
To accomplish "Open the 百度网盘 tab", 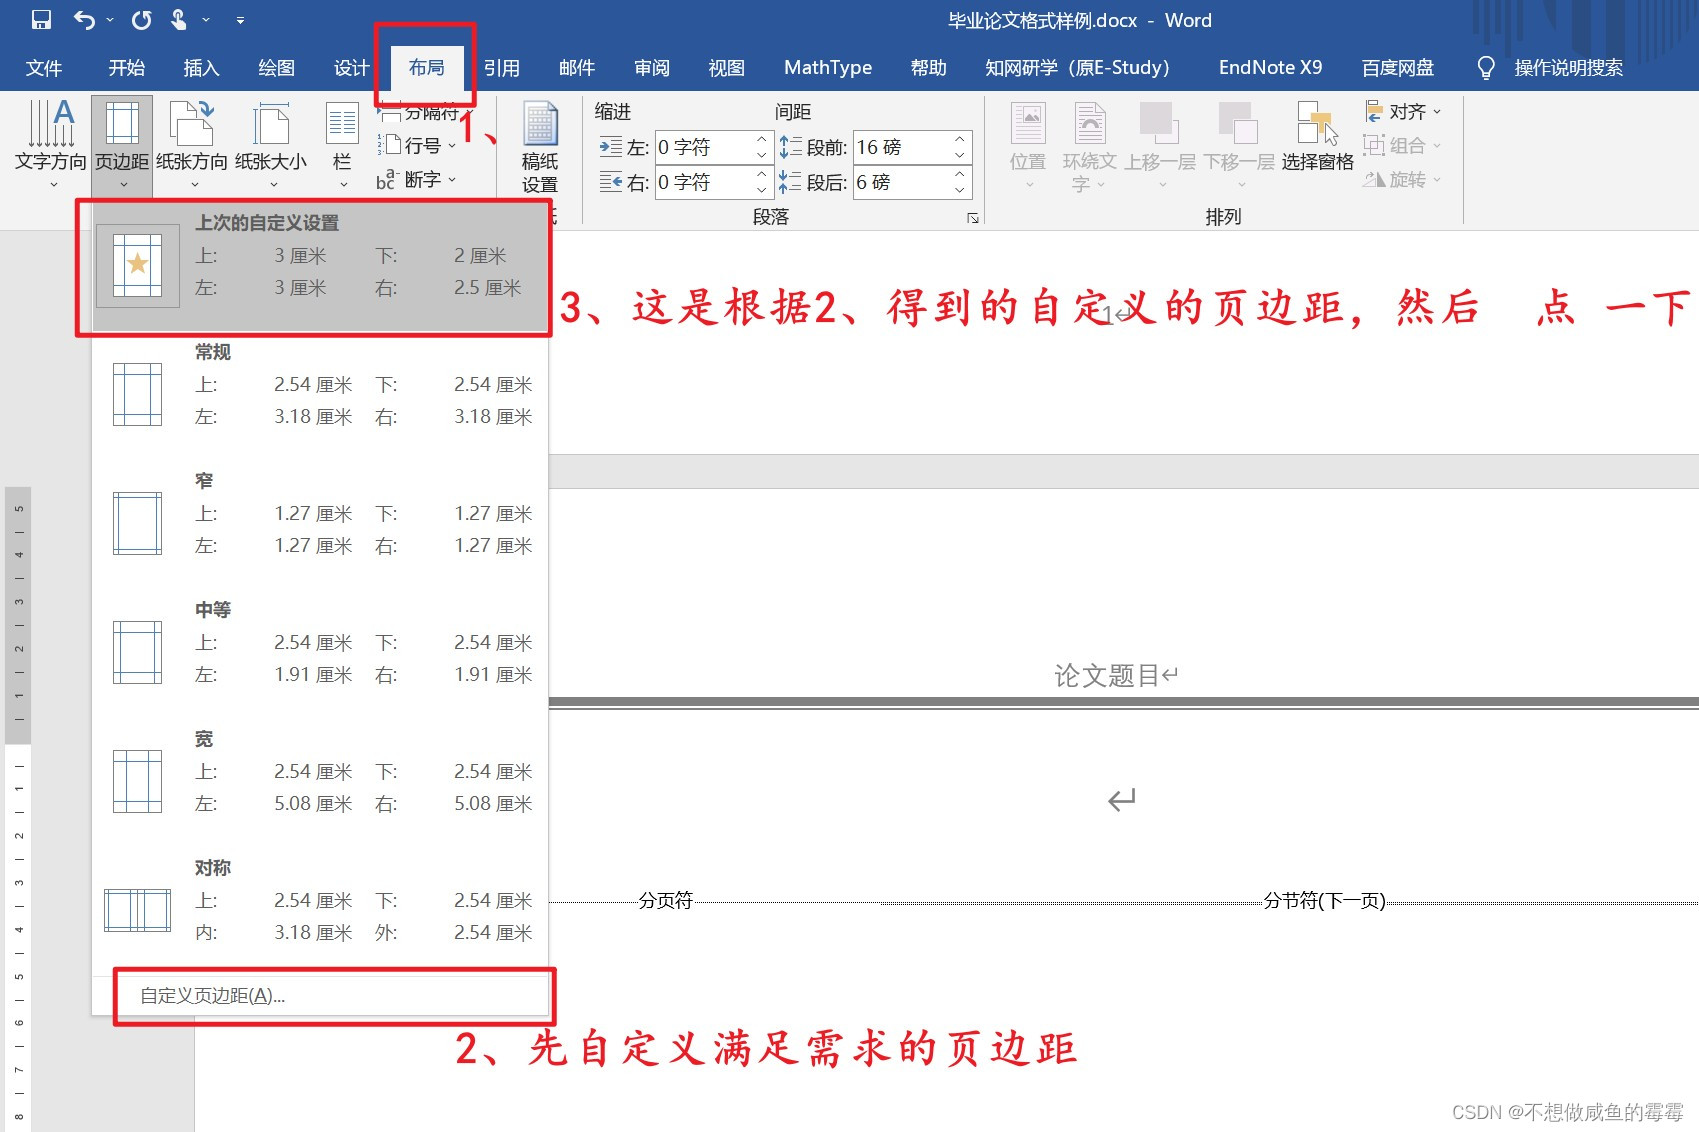I will [1398, 68].
